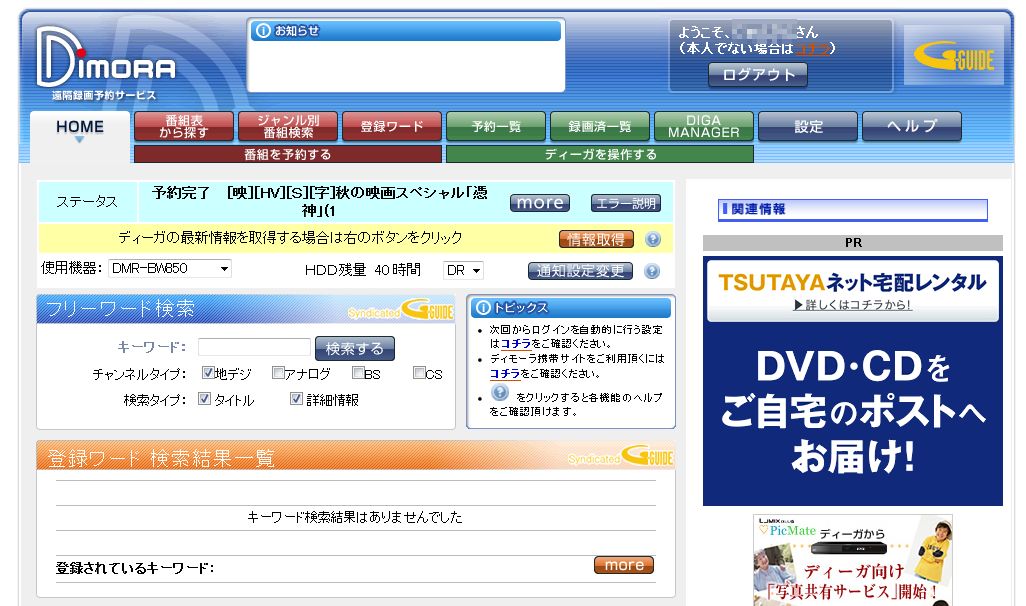This screenshot has width=1026, height=606.
Task: Click コチラ link beside 本人でない場合は
Action: pyautogui.click(x=812, y=48)
